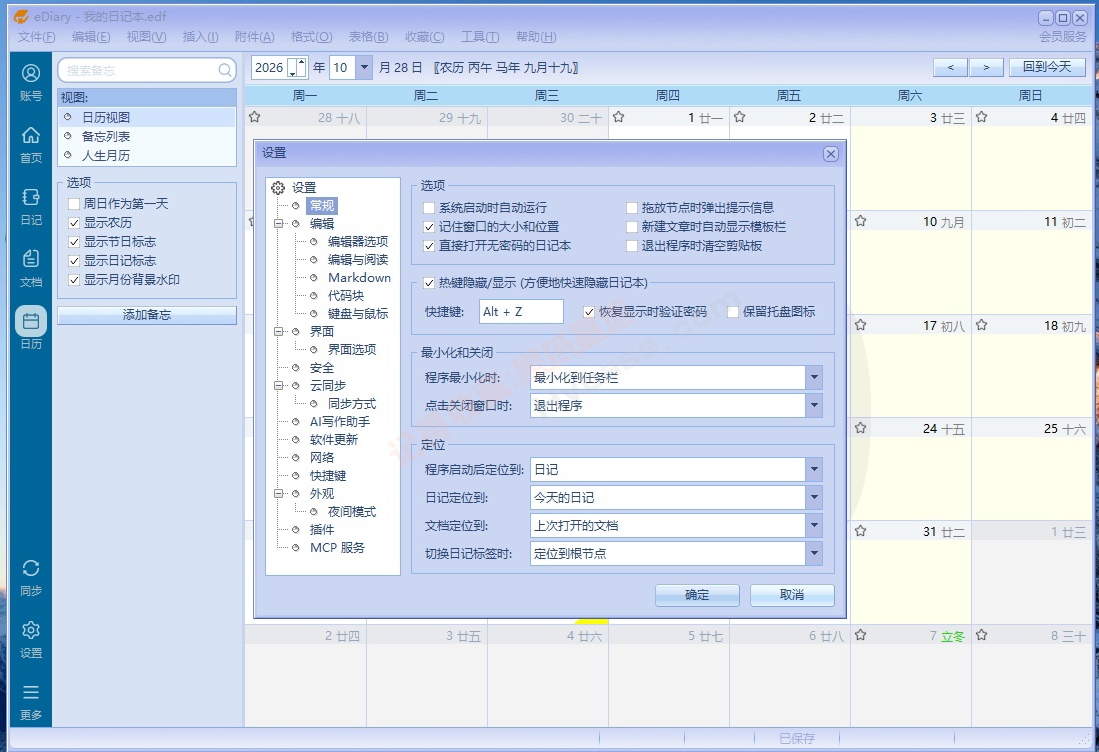The image size is (1099, 752).
Task: Check 周日作为第一天 option
Action: pyautogui.click(x=74, y=204)
